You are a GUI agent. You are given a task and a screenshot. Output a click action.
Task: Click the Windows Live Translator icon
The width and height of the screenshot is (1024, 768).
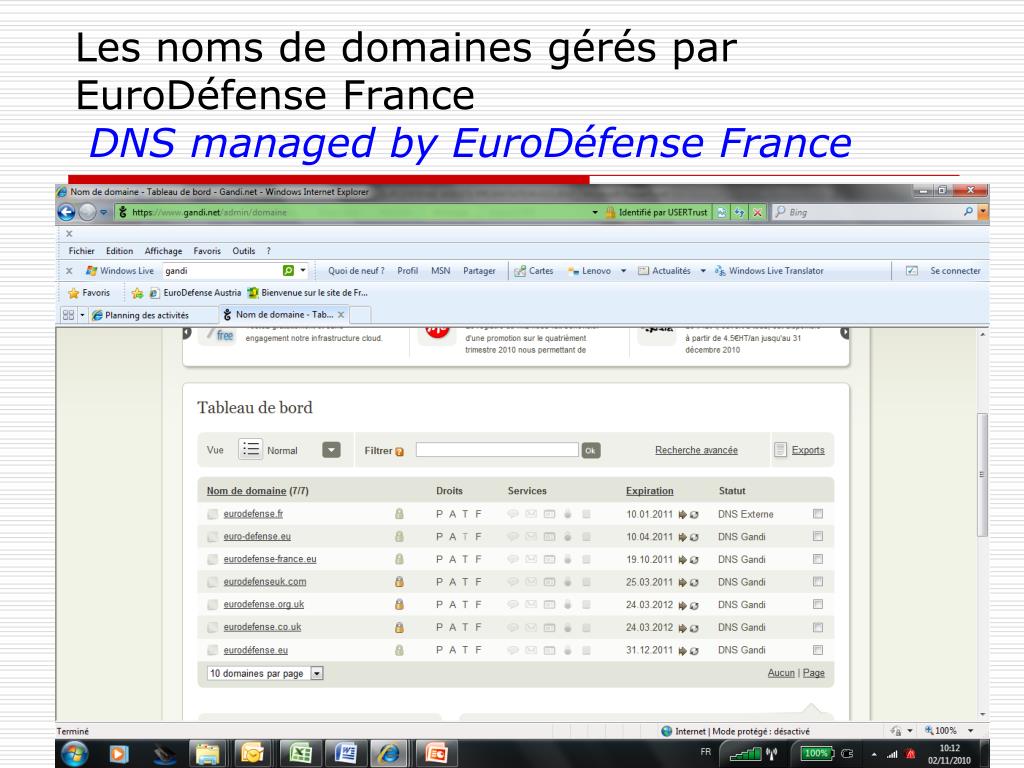pyautogui.click(x=720, y=271)
